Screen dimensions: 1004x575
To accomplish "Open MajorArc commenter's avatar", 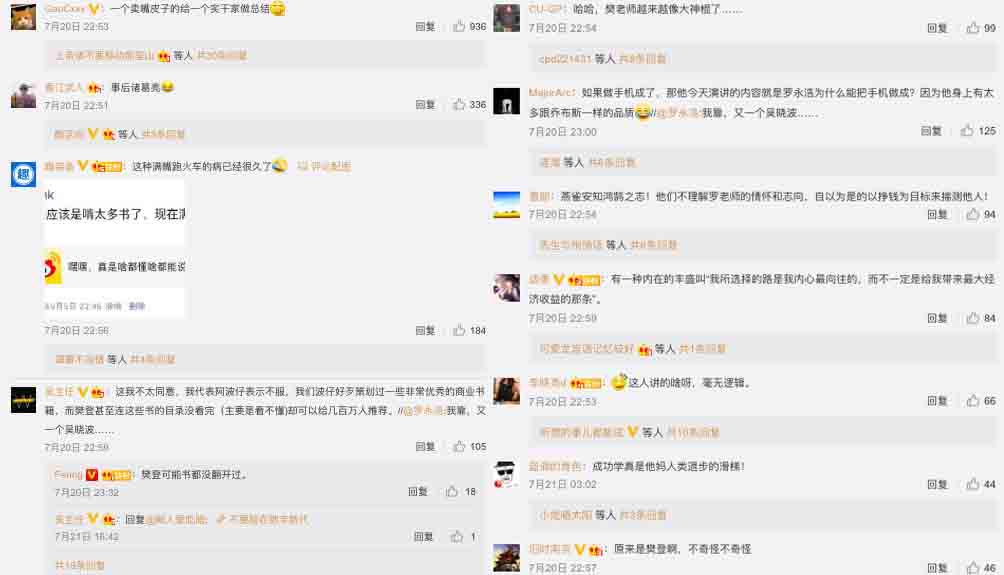I will coord(506,101).
